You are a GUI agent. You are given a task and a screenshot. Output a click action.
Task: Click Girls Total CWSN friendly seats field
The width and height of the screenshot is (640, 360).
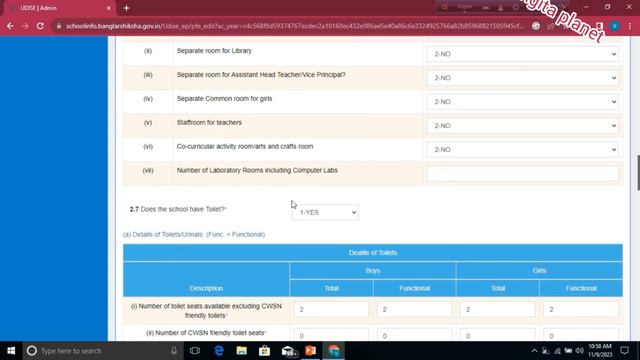498,335
